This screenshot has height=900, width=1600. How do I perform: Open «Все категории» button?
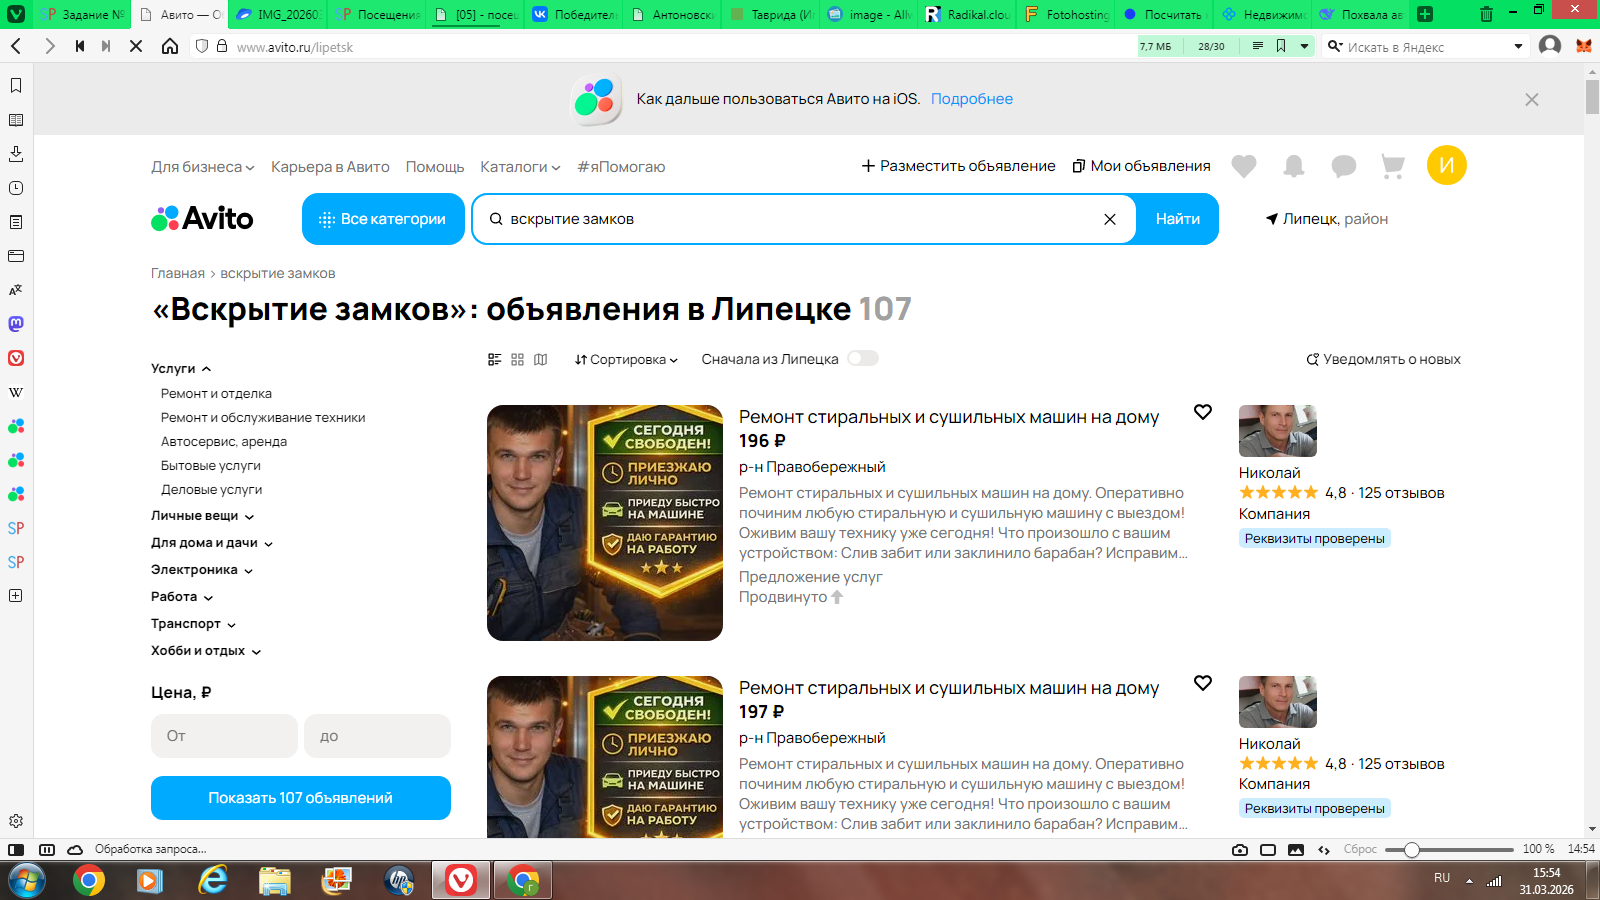[383, 219]
